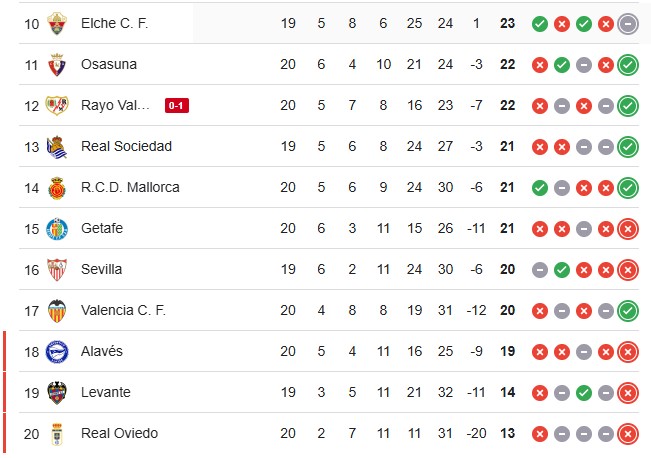Click the R.C.D. Mallorca club crest

pyautogui.click(x=57, y=187)
